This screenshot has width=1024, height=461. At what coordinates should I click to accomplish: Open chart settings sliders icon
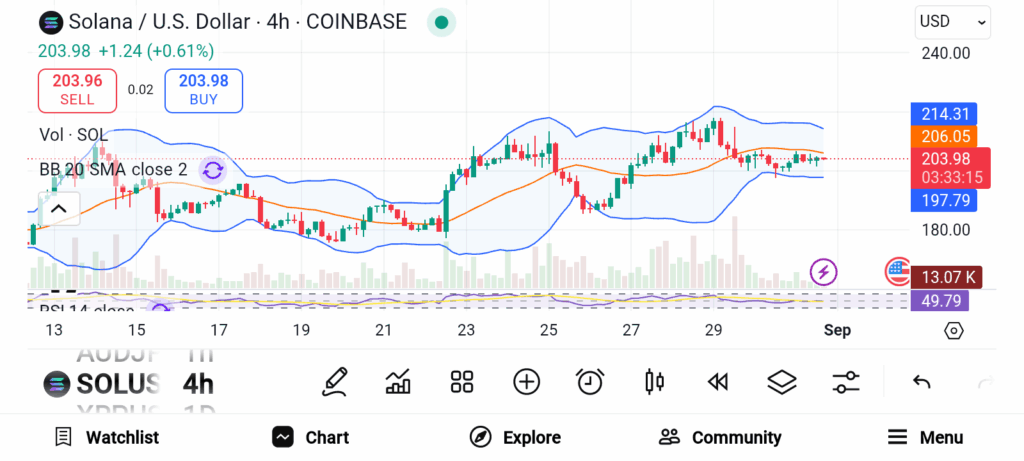(x=846, y=381)
